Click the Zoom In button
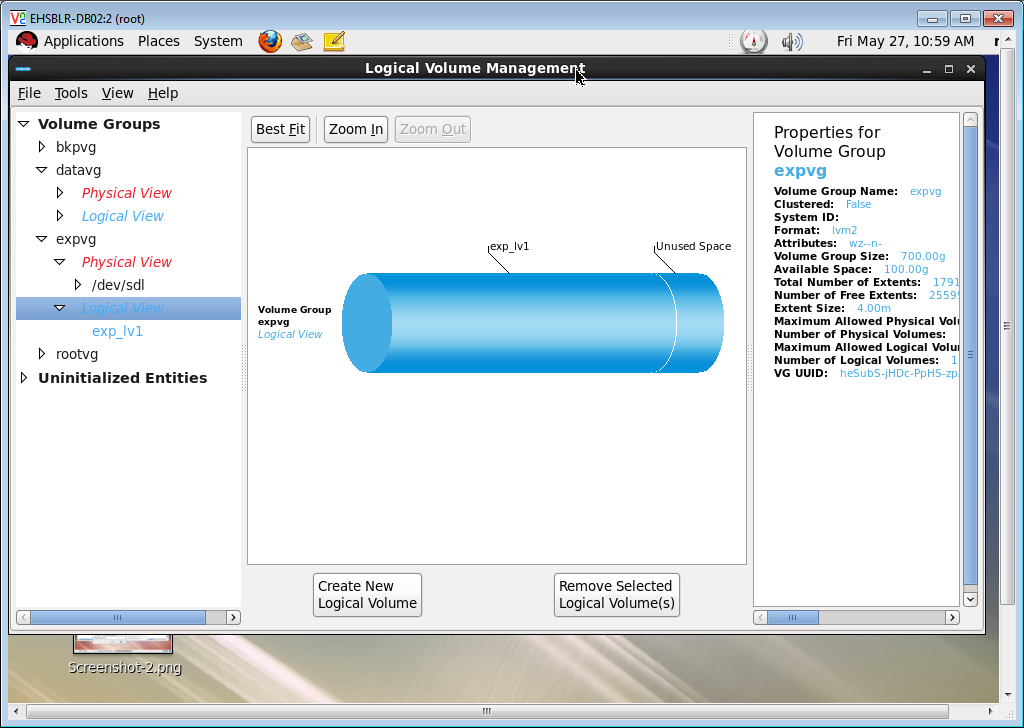This screenshot has width=1024, height=728. point(355,128)
